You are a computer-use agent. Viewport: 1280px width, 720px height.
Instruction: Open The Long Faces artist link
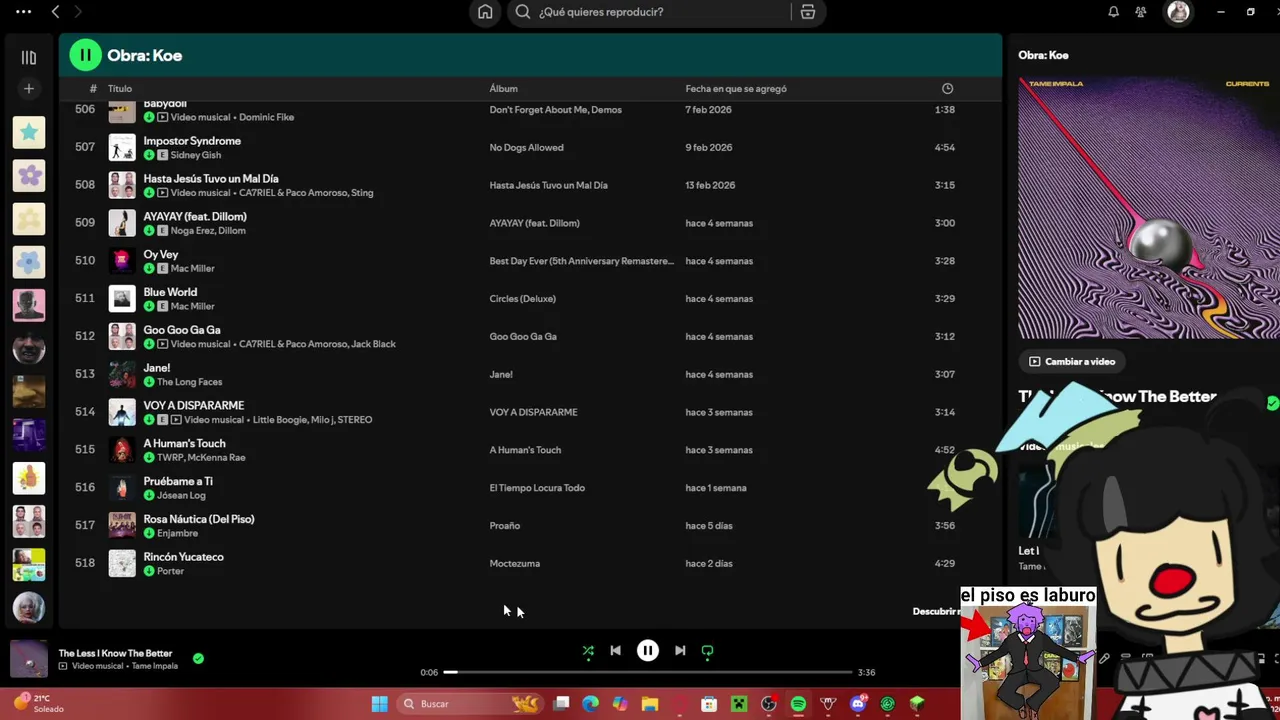[189, 382]
